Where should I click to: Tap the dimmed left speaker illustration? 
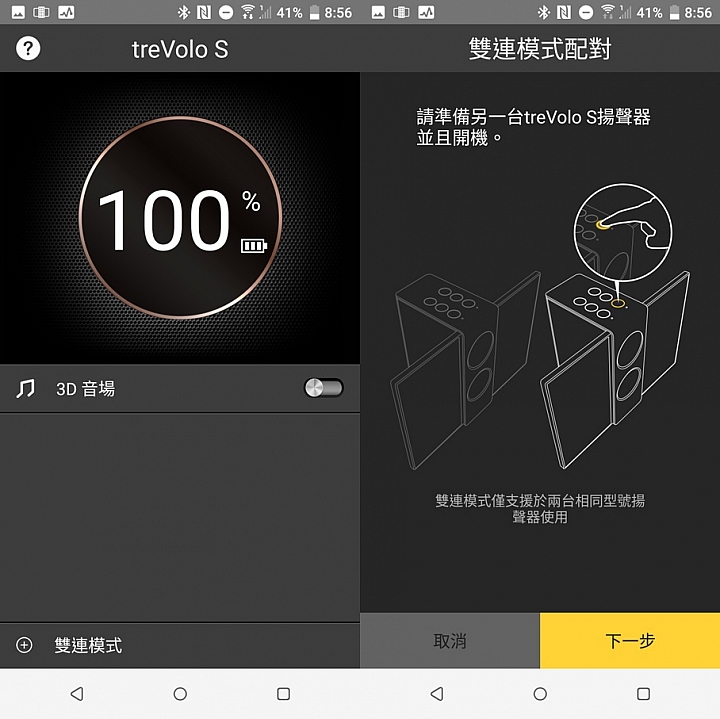465,370
